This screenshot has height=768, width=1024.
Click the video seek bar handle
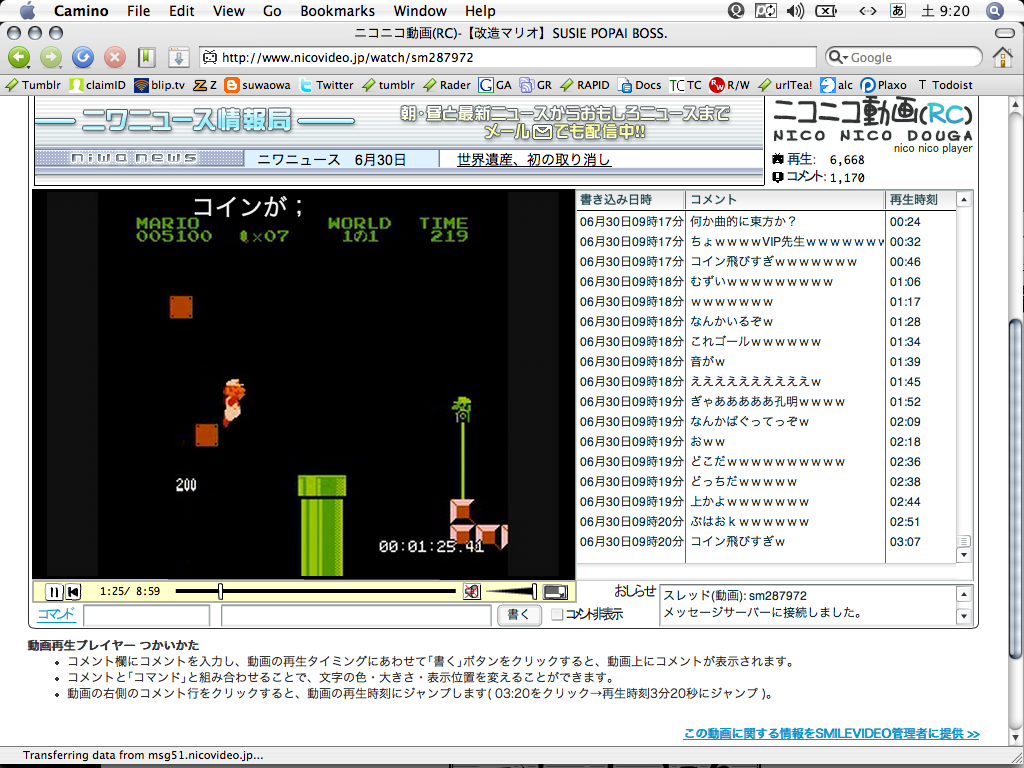point(221,592)
